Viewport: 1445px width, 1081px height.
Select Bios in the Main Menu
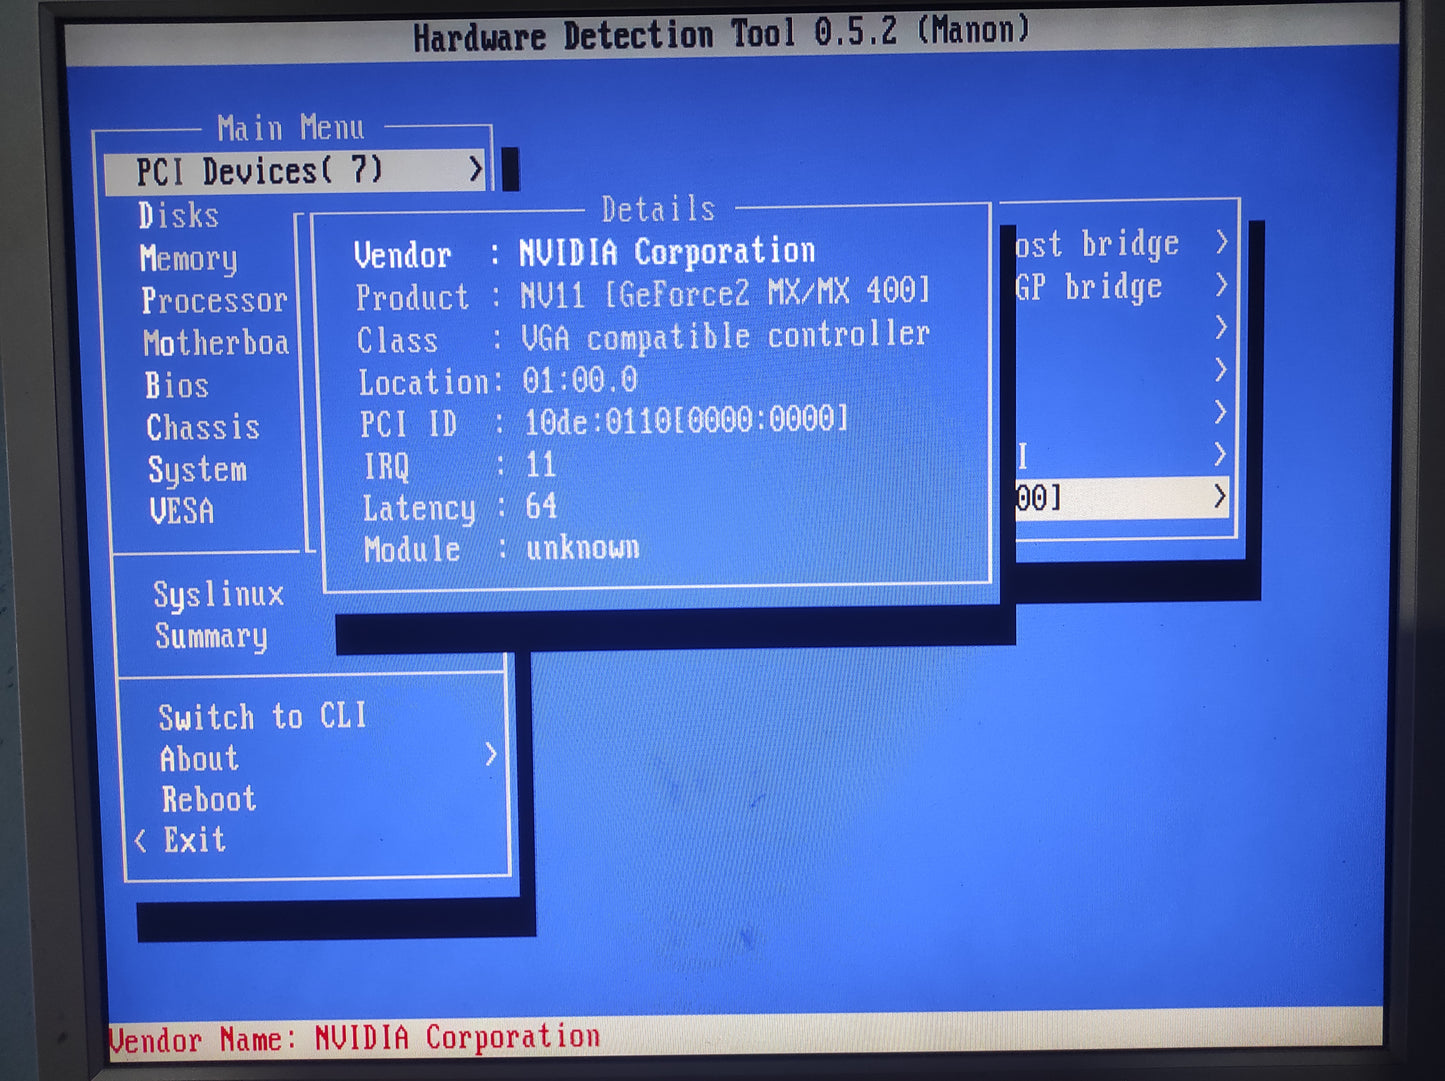click(177, 386)
